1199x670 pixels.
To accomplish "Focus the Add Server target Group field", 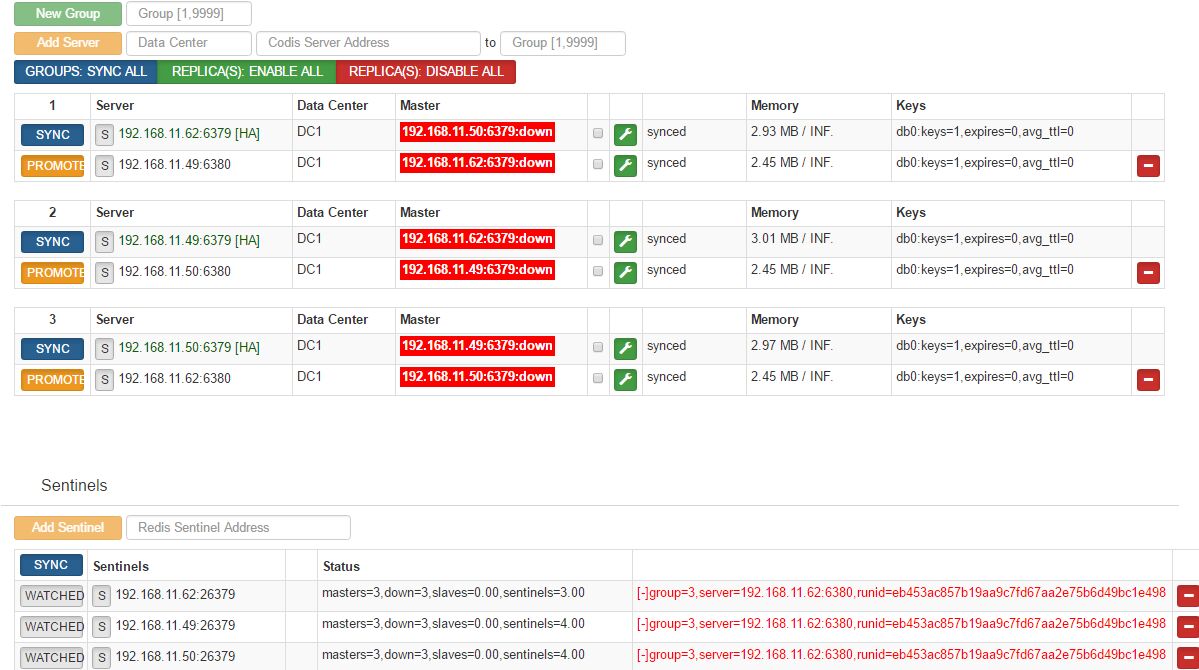I will point(563,43).
